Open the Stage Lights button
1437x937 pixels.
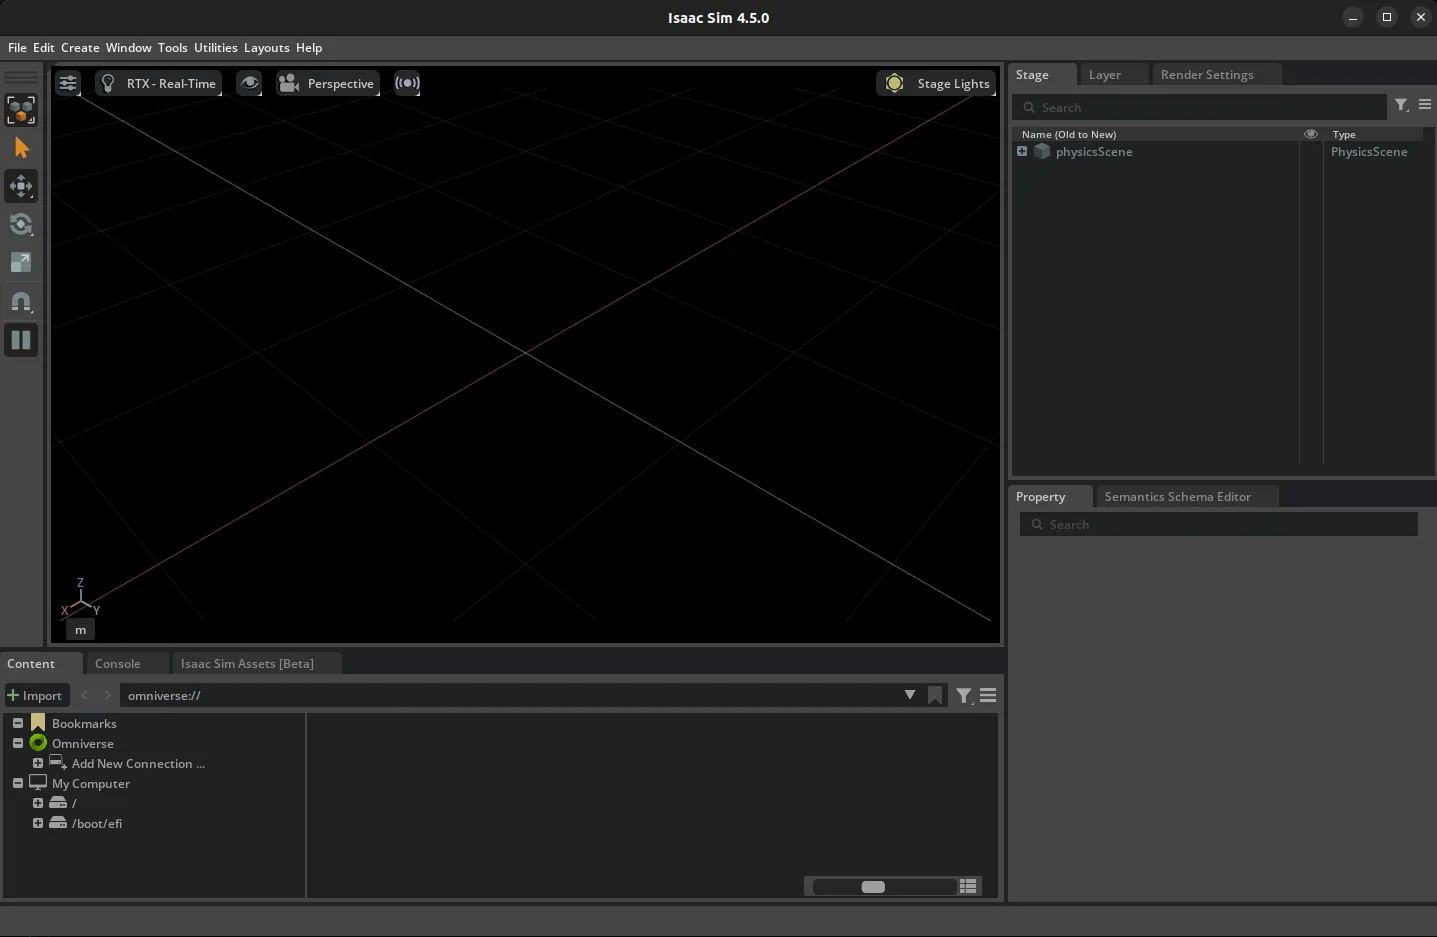937,83
